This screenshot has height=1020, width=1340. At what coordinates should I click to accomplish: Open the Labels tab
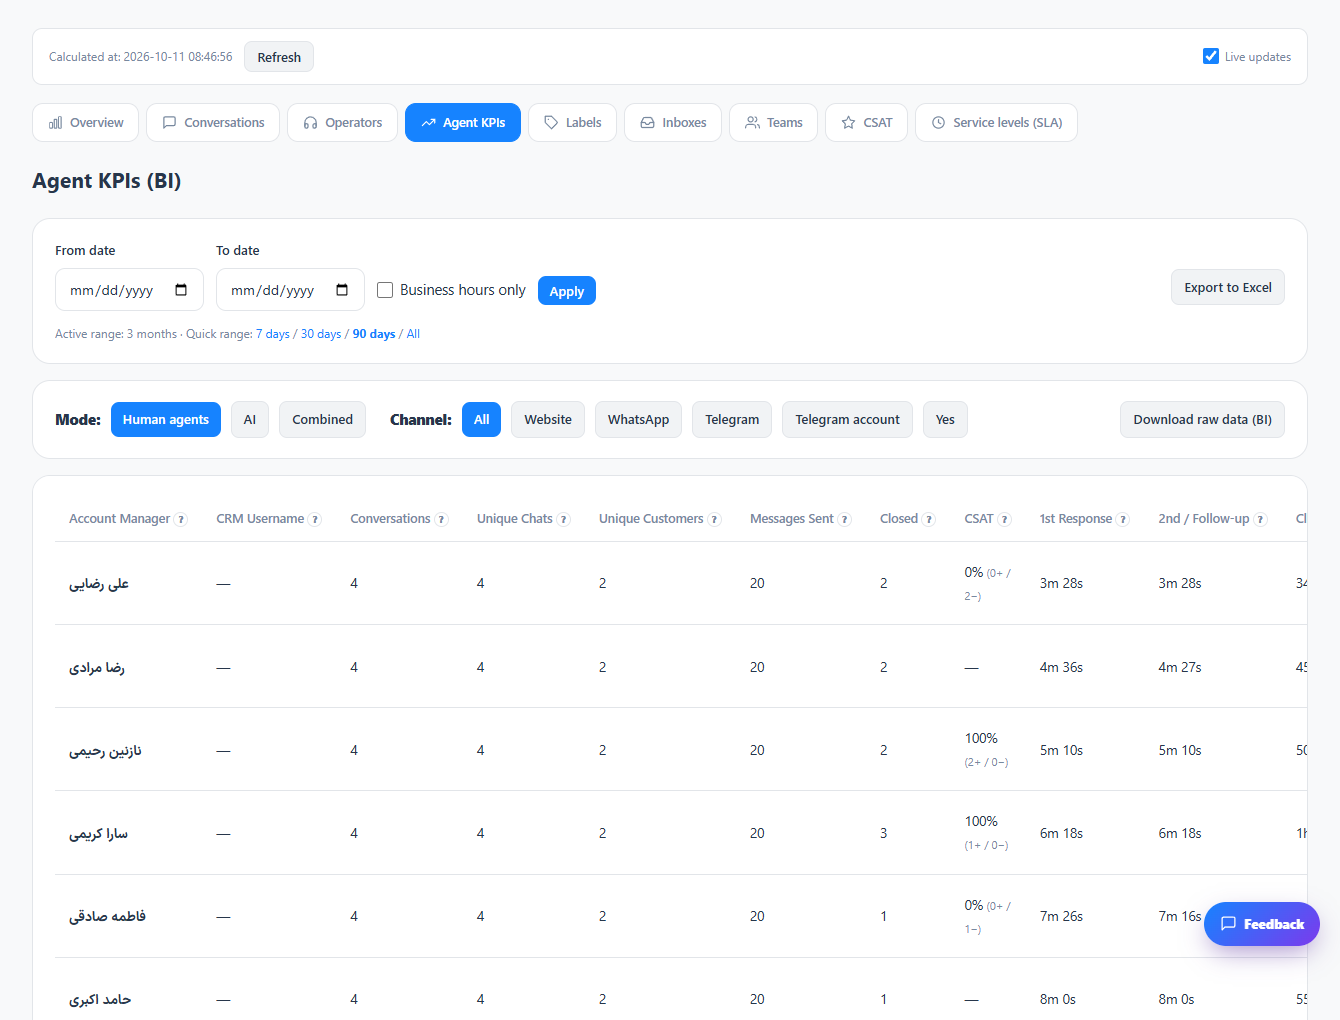pyautogui.click(x=572, y=123)
